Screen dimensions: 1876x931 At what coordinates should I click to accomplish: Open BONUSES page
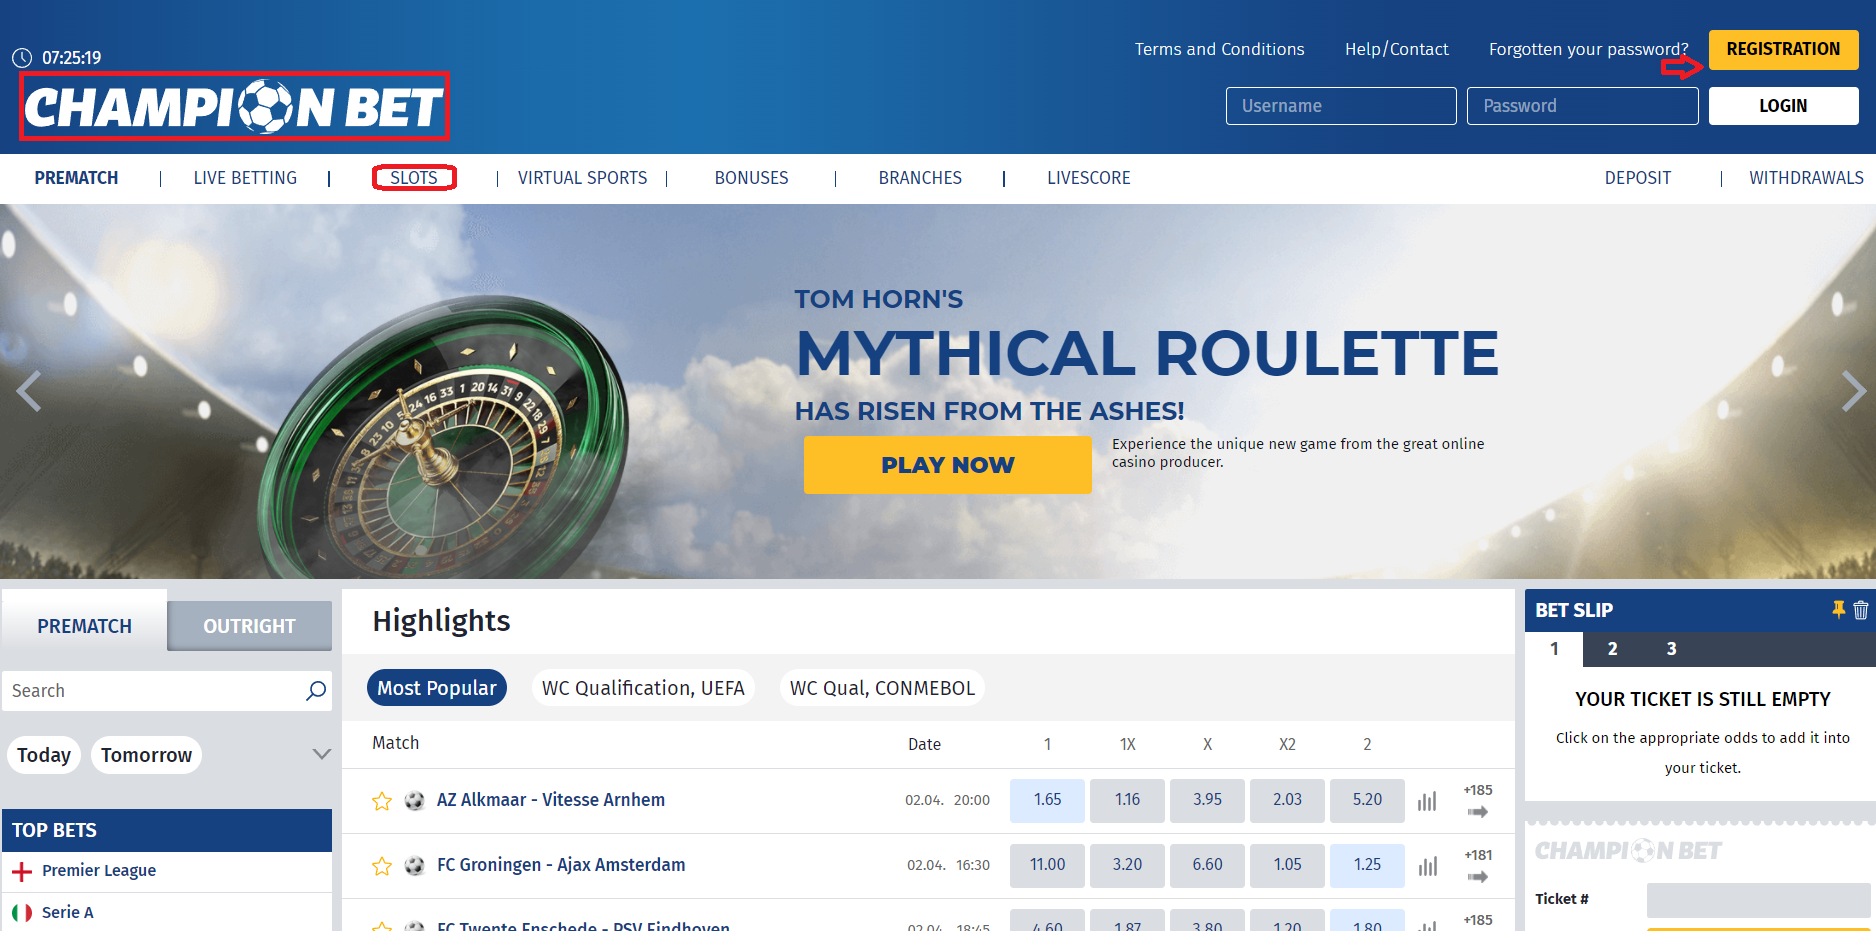click(752, 178)
